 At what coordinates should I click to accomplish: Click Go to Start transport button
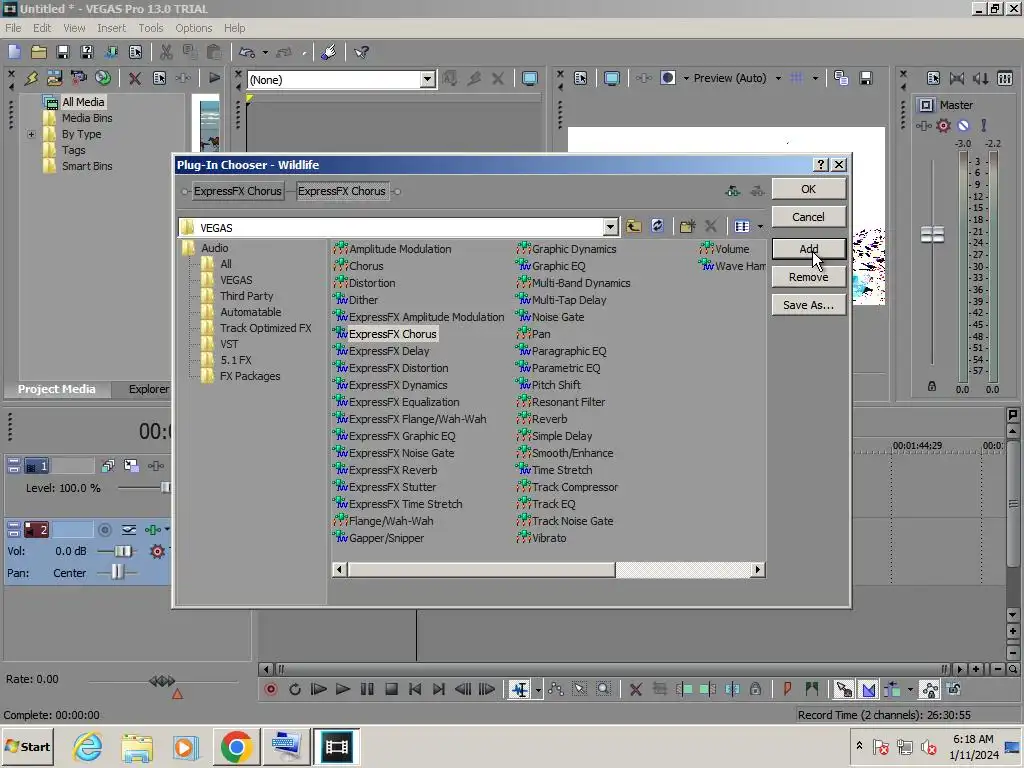click(x=415, y=689)
